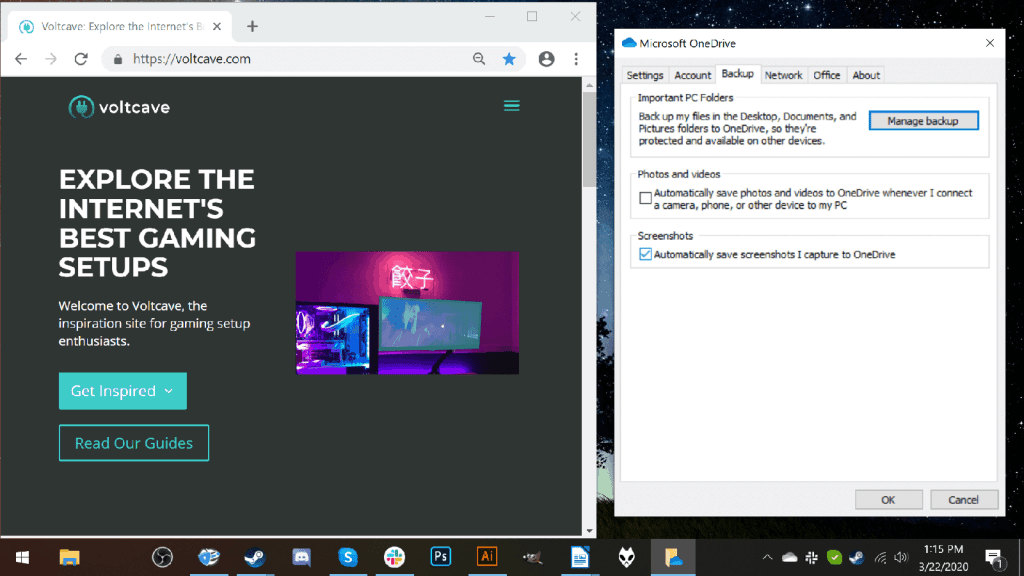Enable automatic photos and videos saving
Screen dimensions: 1024x576
(645, 198)
